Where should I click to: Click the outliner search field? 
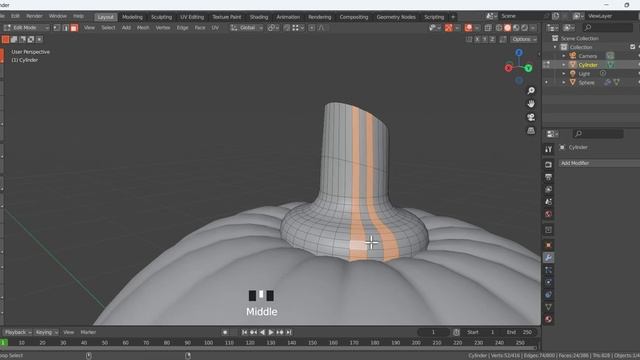(608, 28)
